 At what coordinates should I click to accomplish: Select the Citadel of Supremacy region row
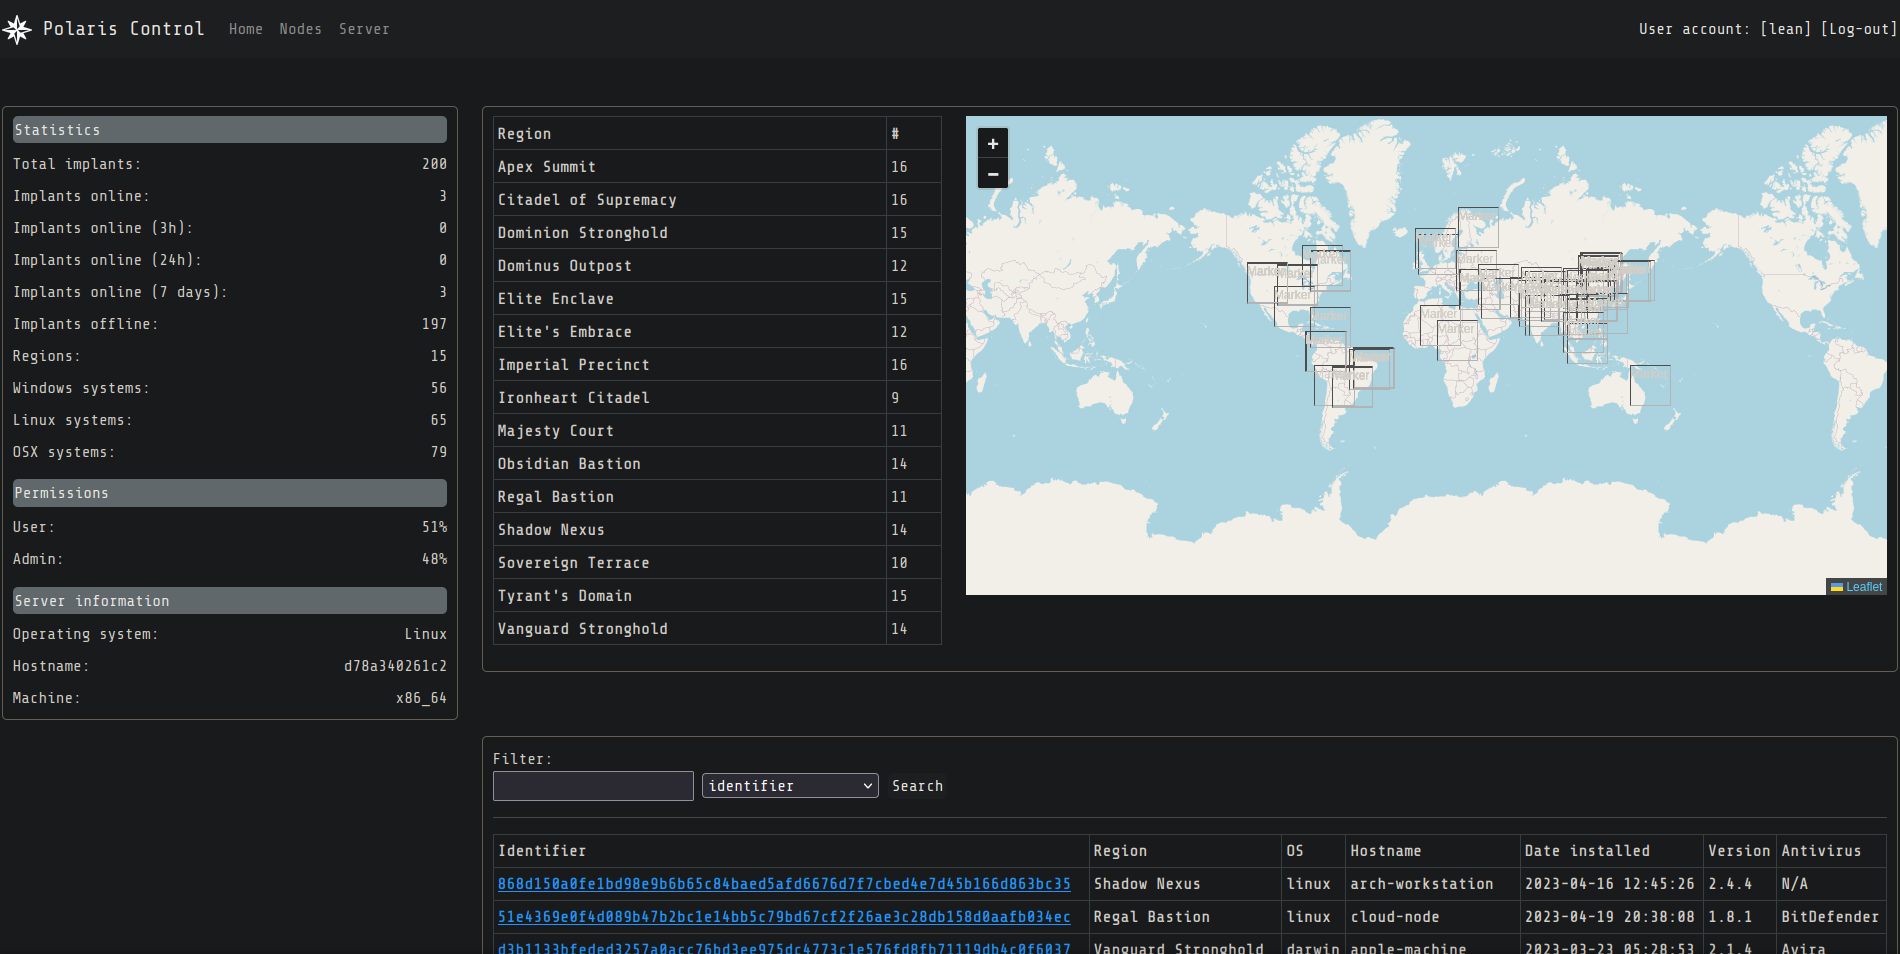[x=717, y=200]
